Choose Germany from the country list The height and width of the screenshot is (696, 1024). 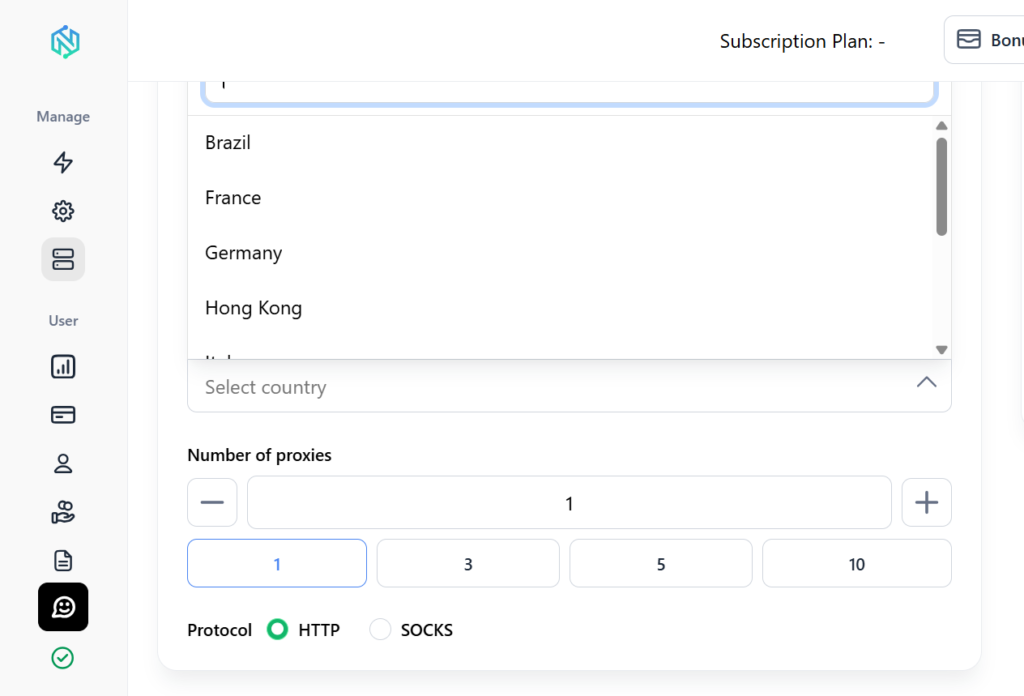pyautogui.click(x=561, y=253)
